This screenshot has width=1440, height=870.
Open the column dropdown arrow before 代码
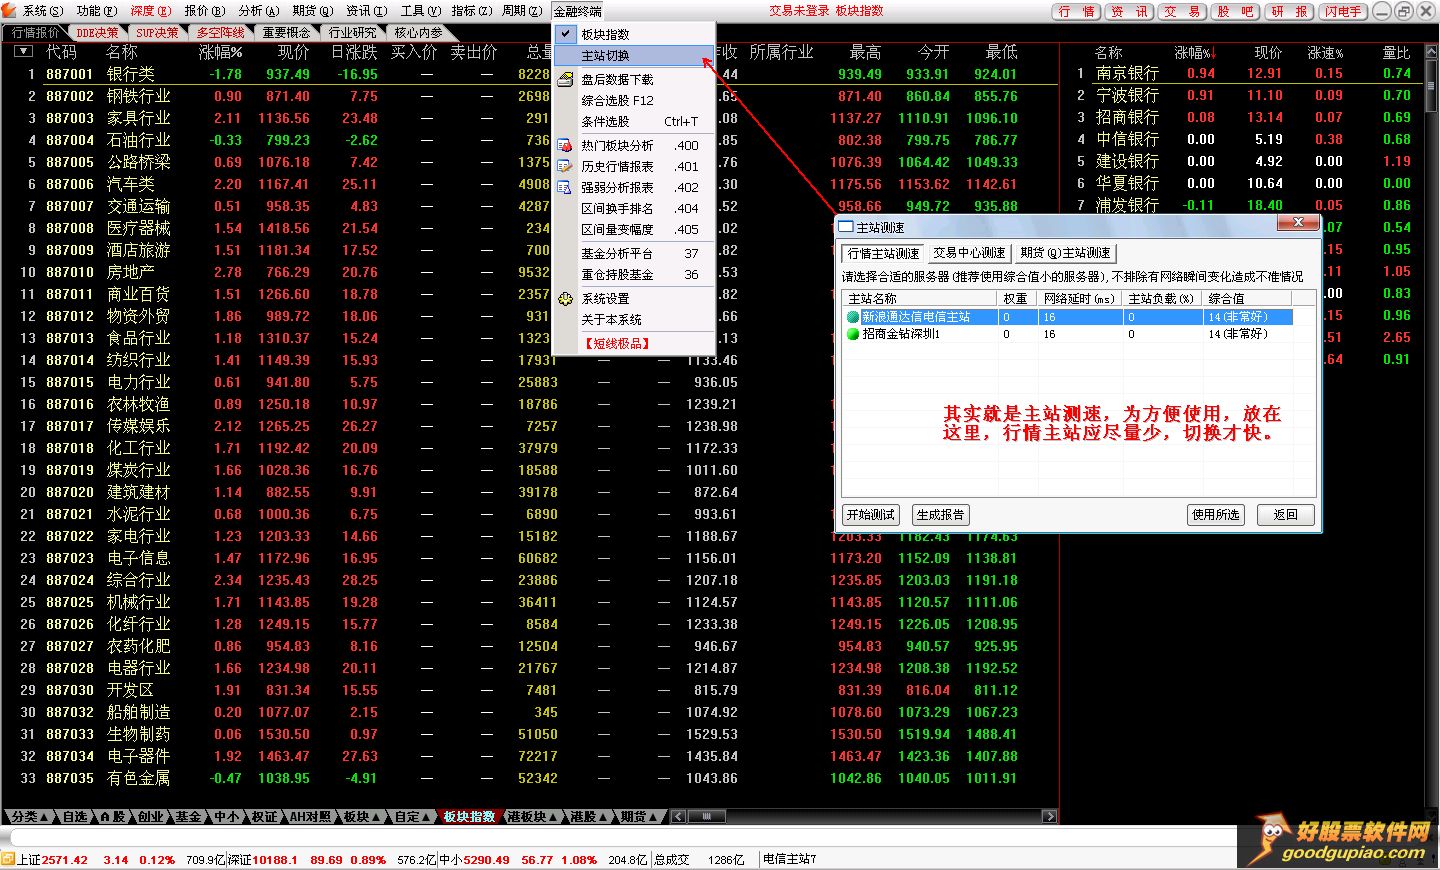tap(24, 51)
